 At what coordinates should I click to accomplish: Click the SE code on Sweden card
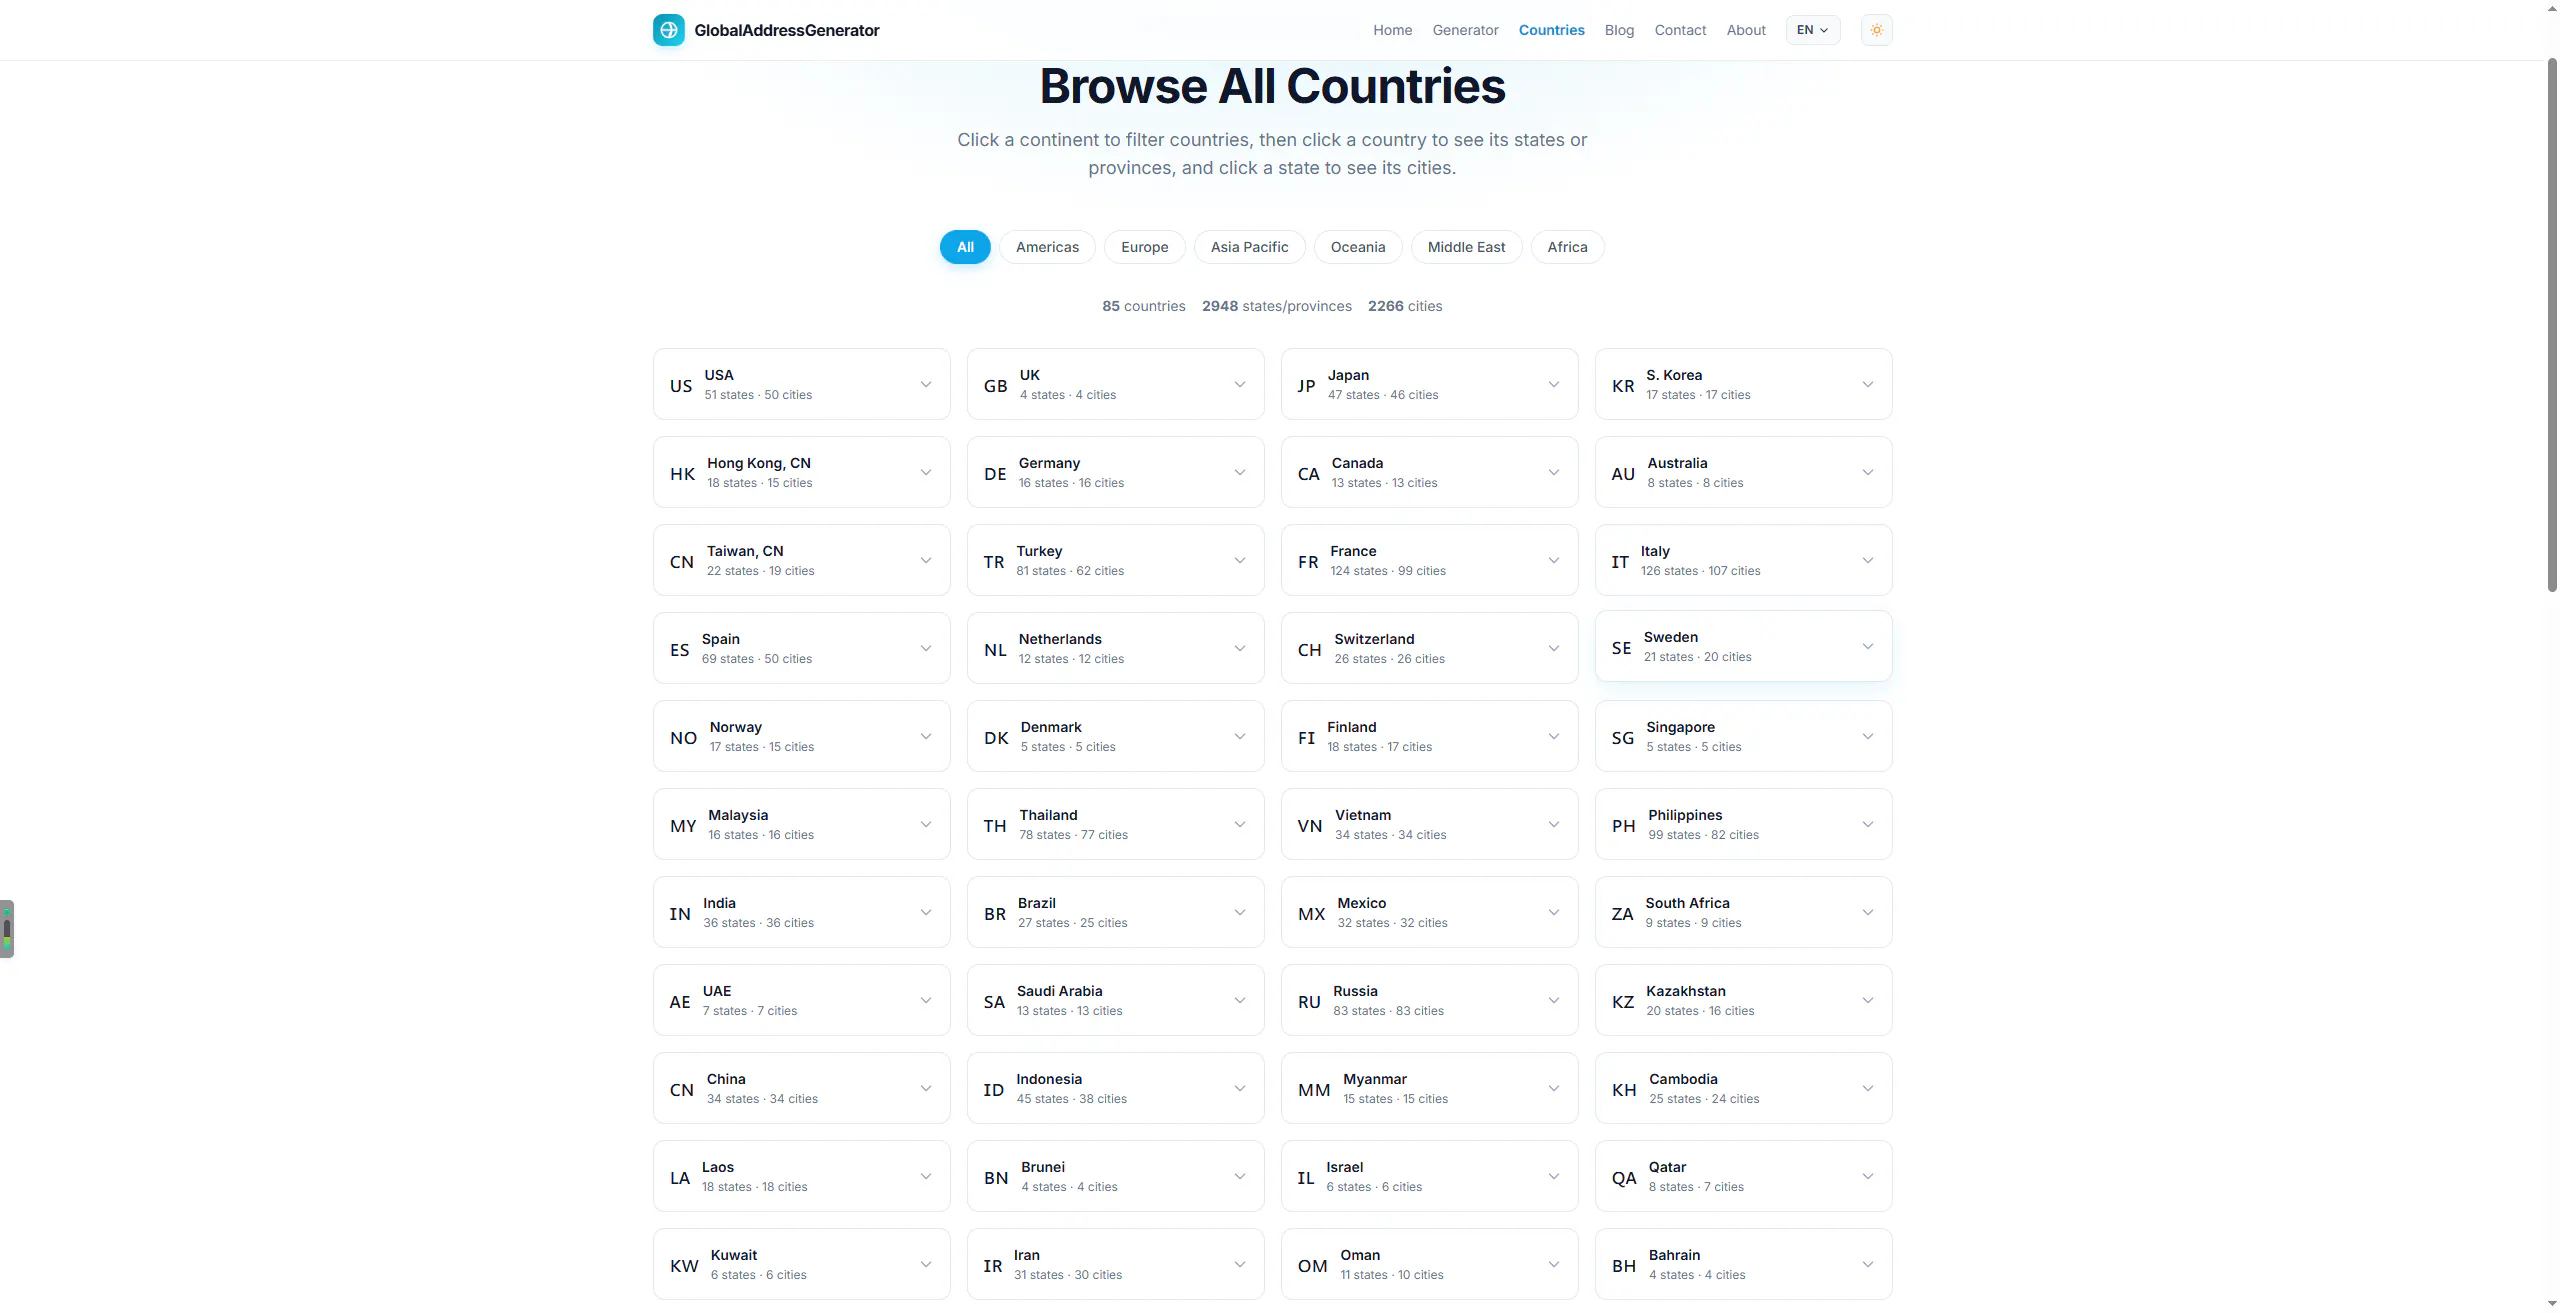point(1622,648)
